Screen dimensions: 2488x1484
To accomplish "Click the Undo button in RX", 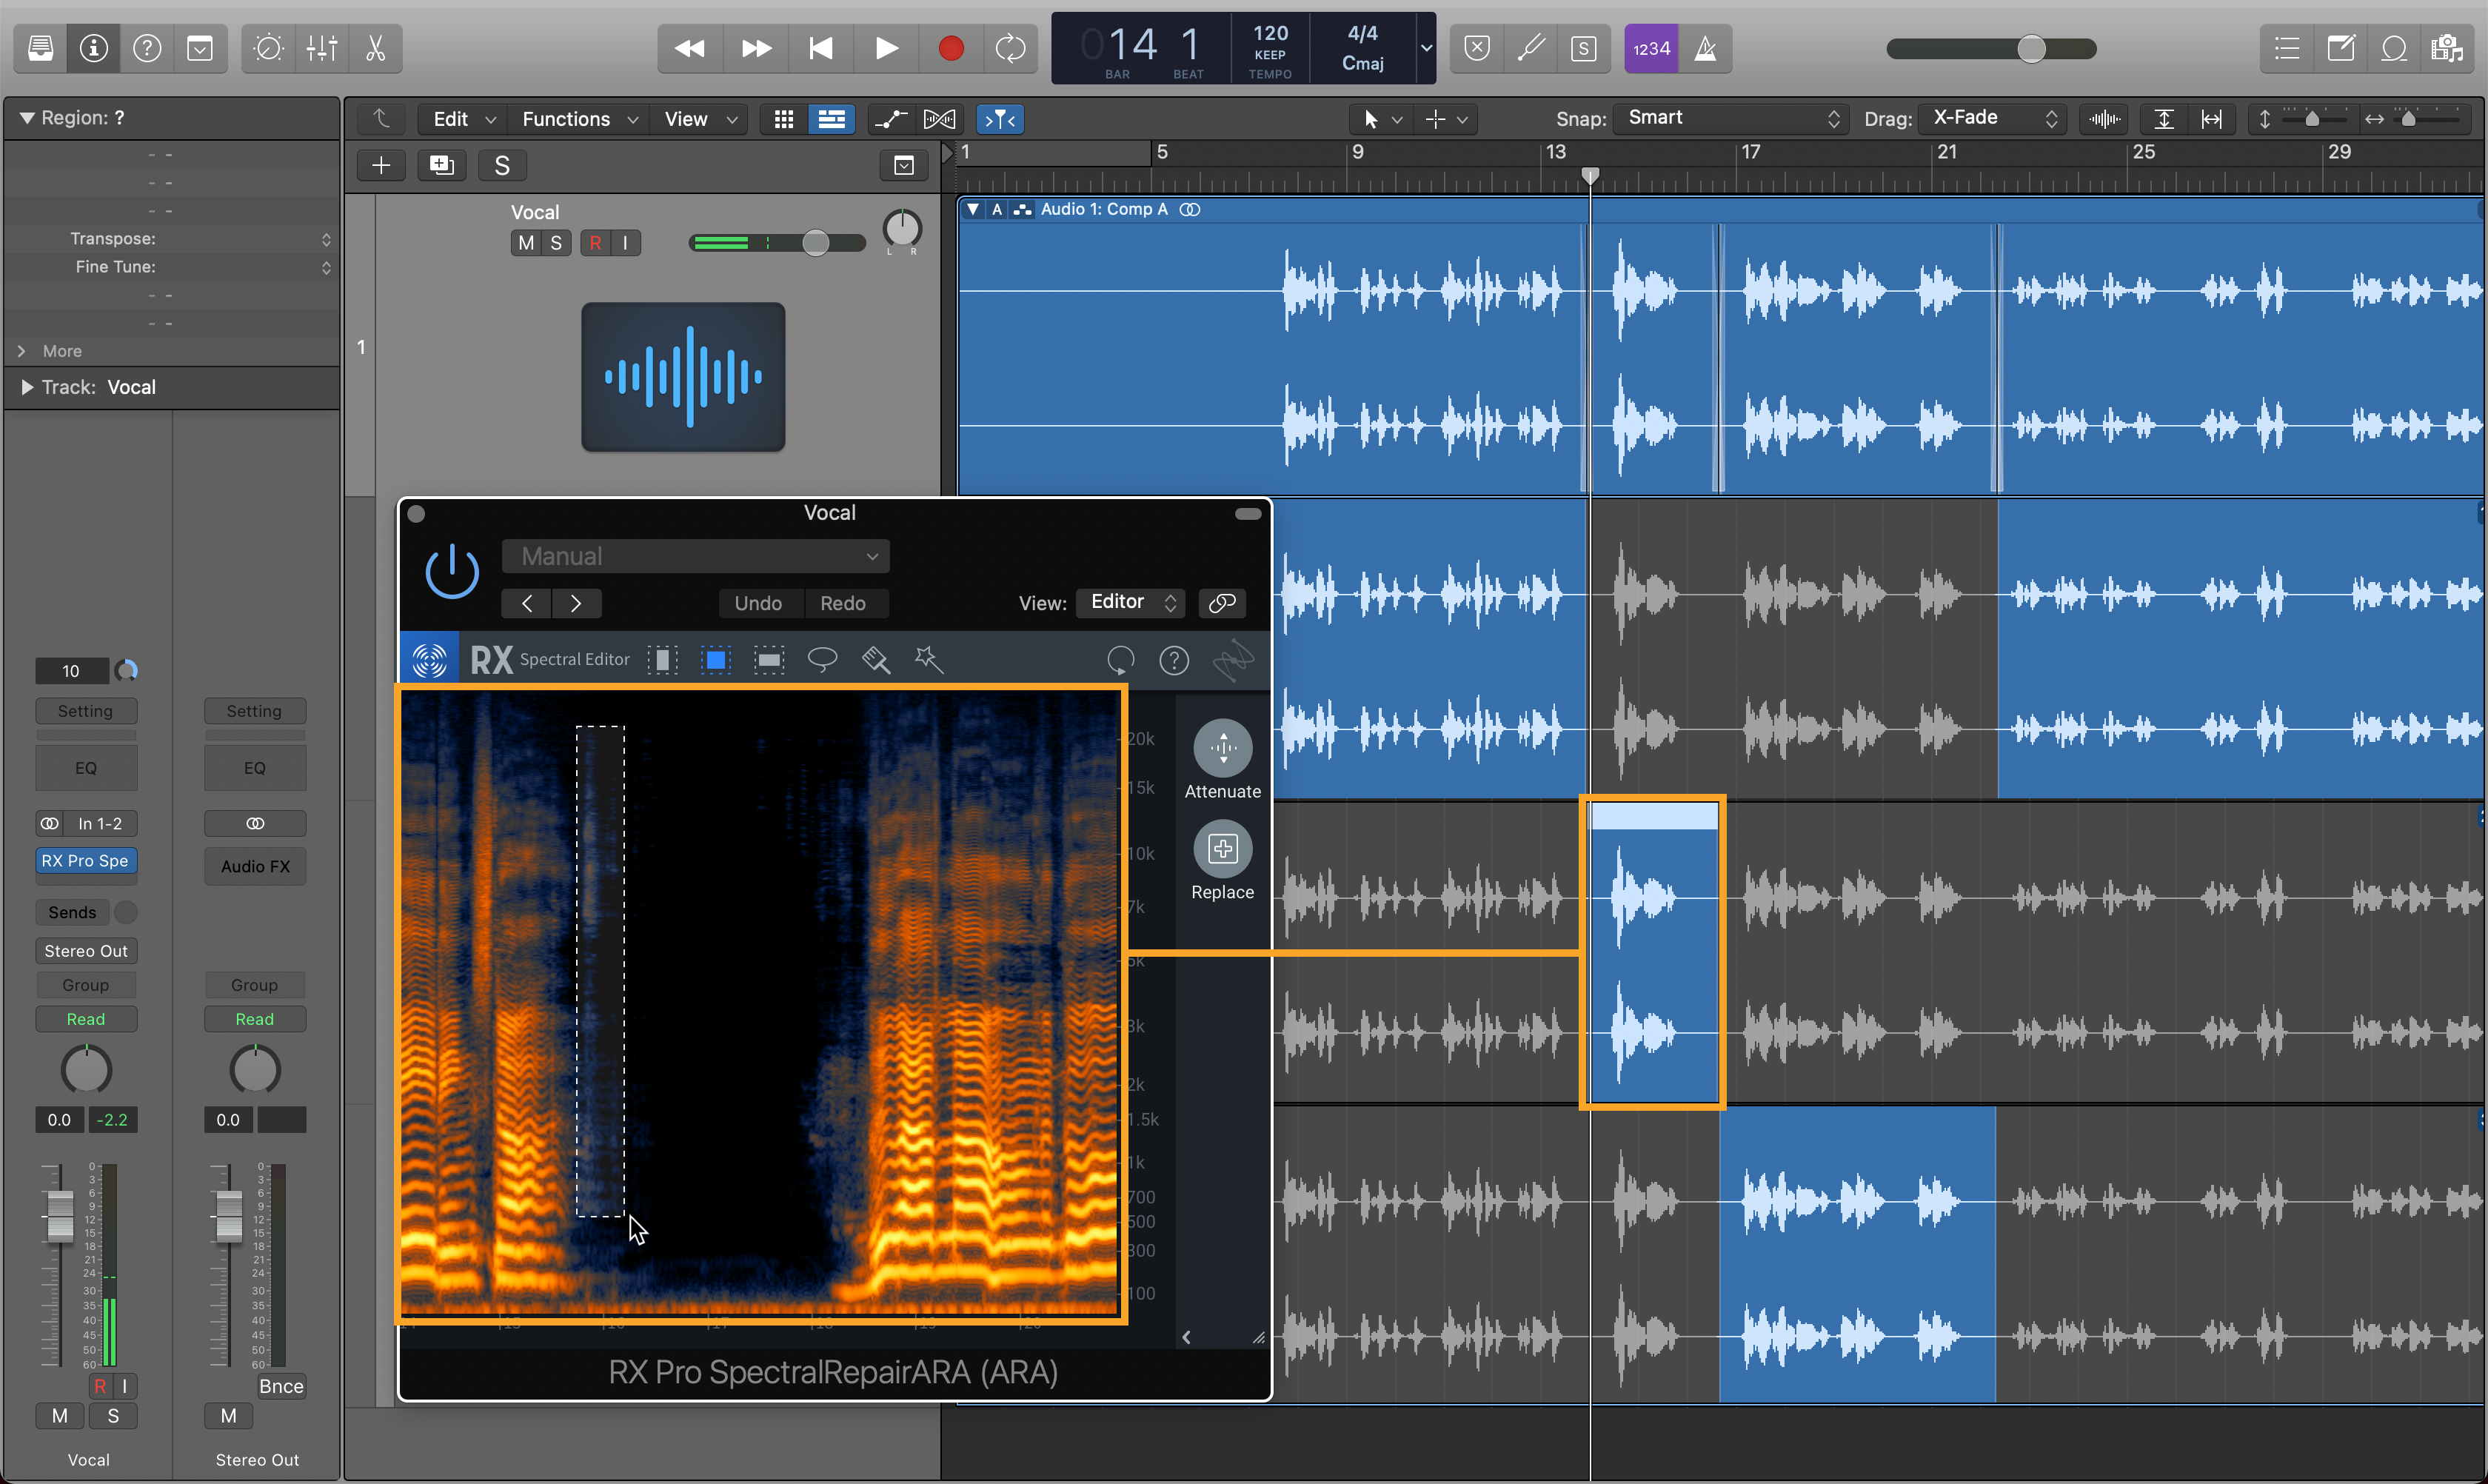I will [x=758, y=603].
